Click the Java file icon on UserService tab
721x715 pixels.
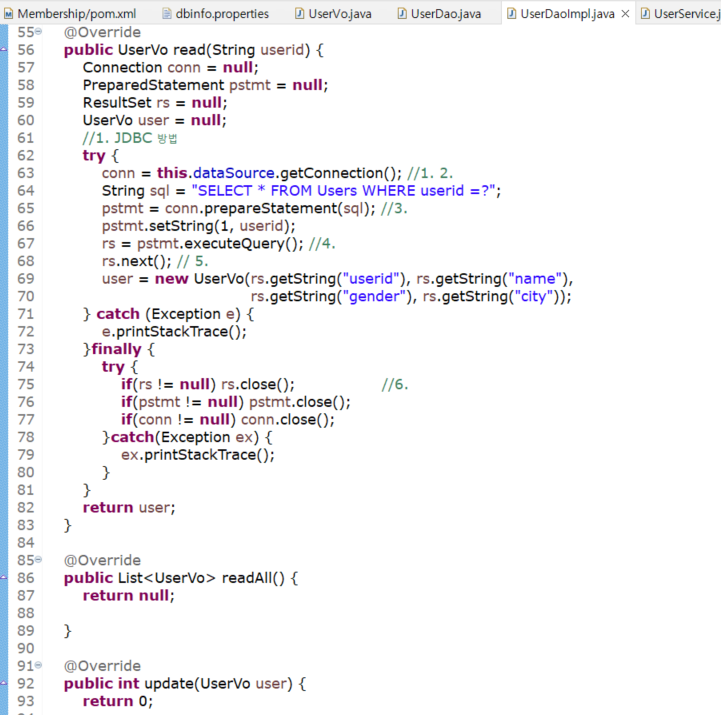[645, 14]
